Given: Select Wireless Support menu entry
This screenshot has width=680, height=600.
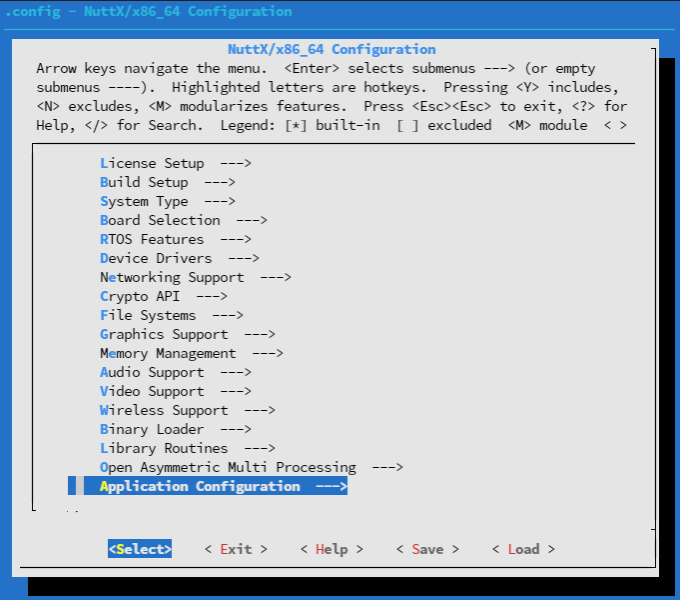Looking at the screenshot, I should 187,410.
